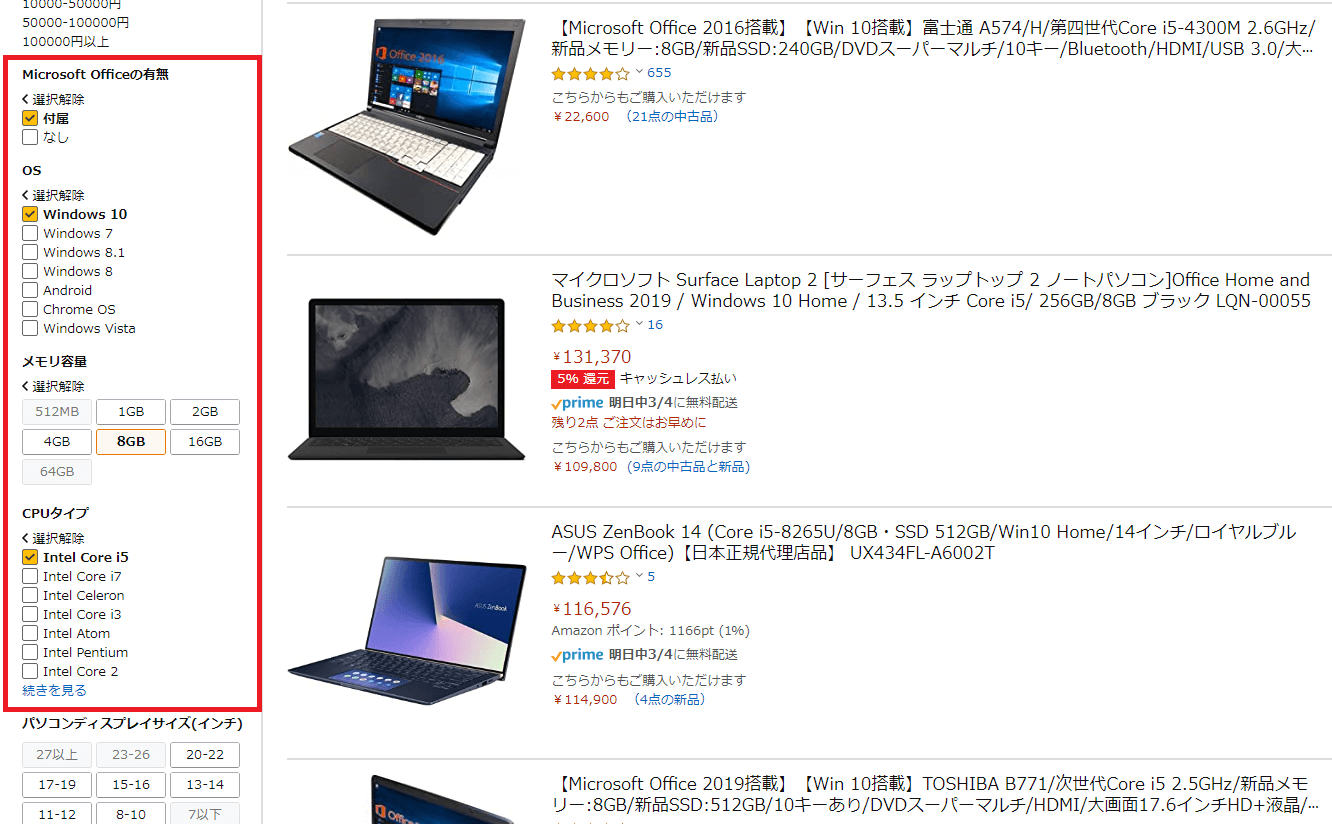
Task: Open the Surface Laptop 2 product image
Action: [x=406, y=380]
